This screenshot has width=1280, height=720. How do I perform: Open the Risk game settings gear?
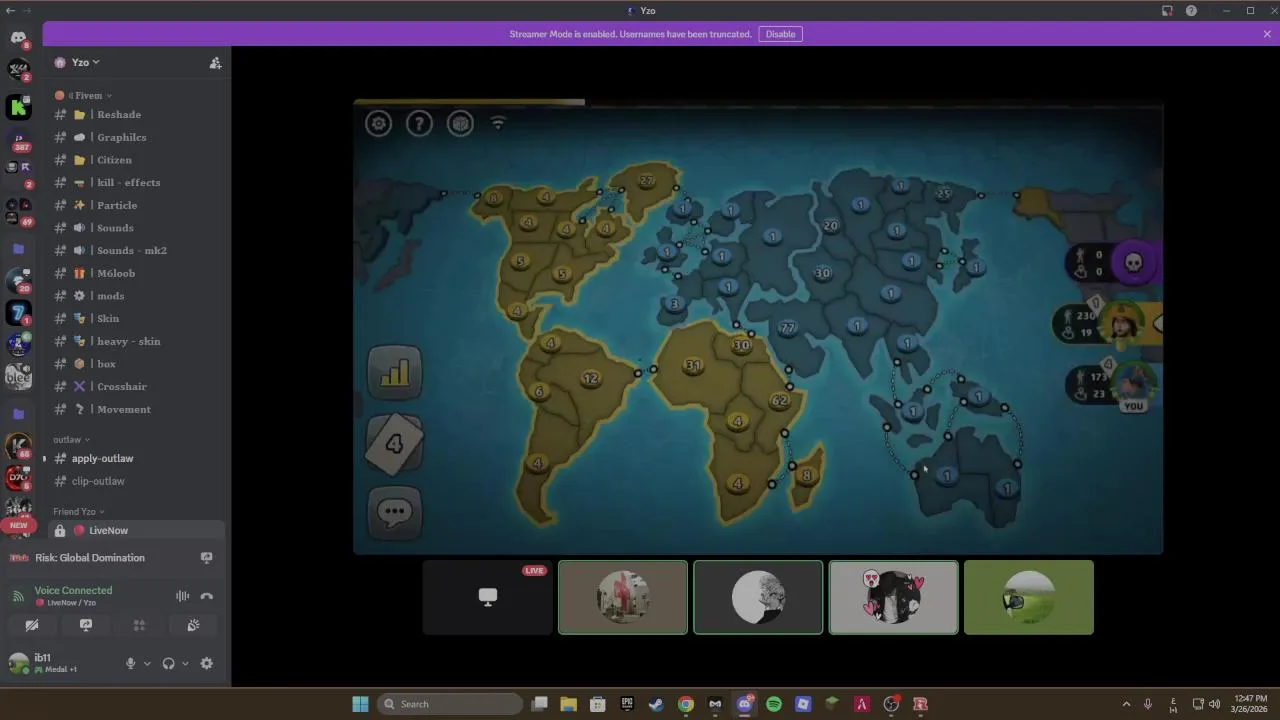378,123
